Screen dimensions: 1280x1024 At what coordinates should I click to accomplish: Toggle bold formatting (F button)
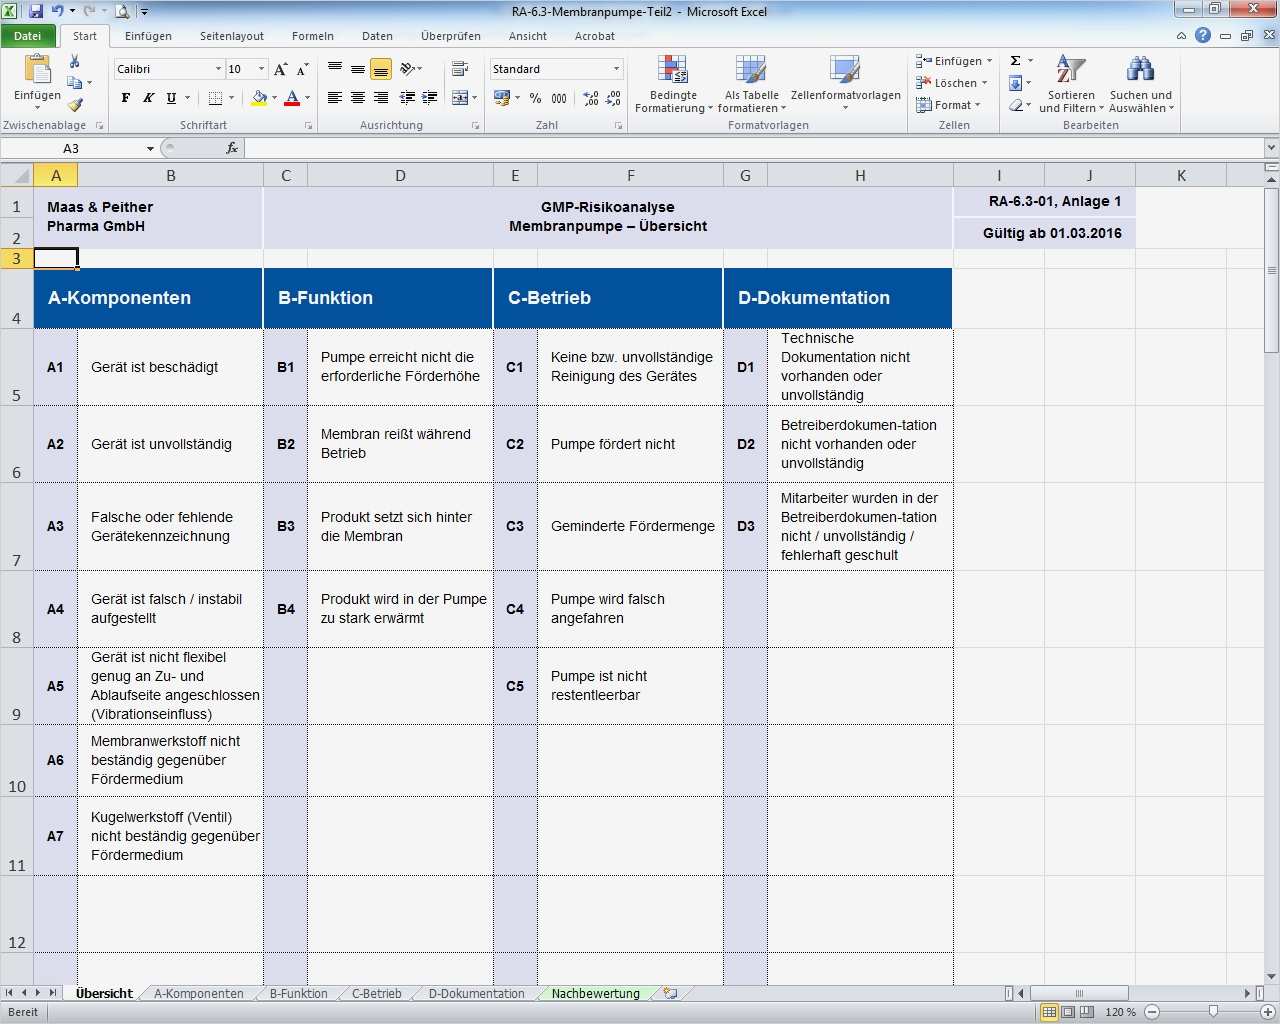(x=125, y=98)
